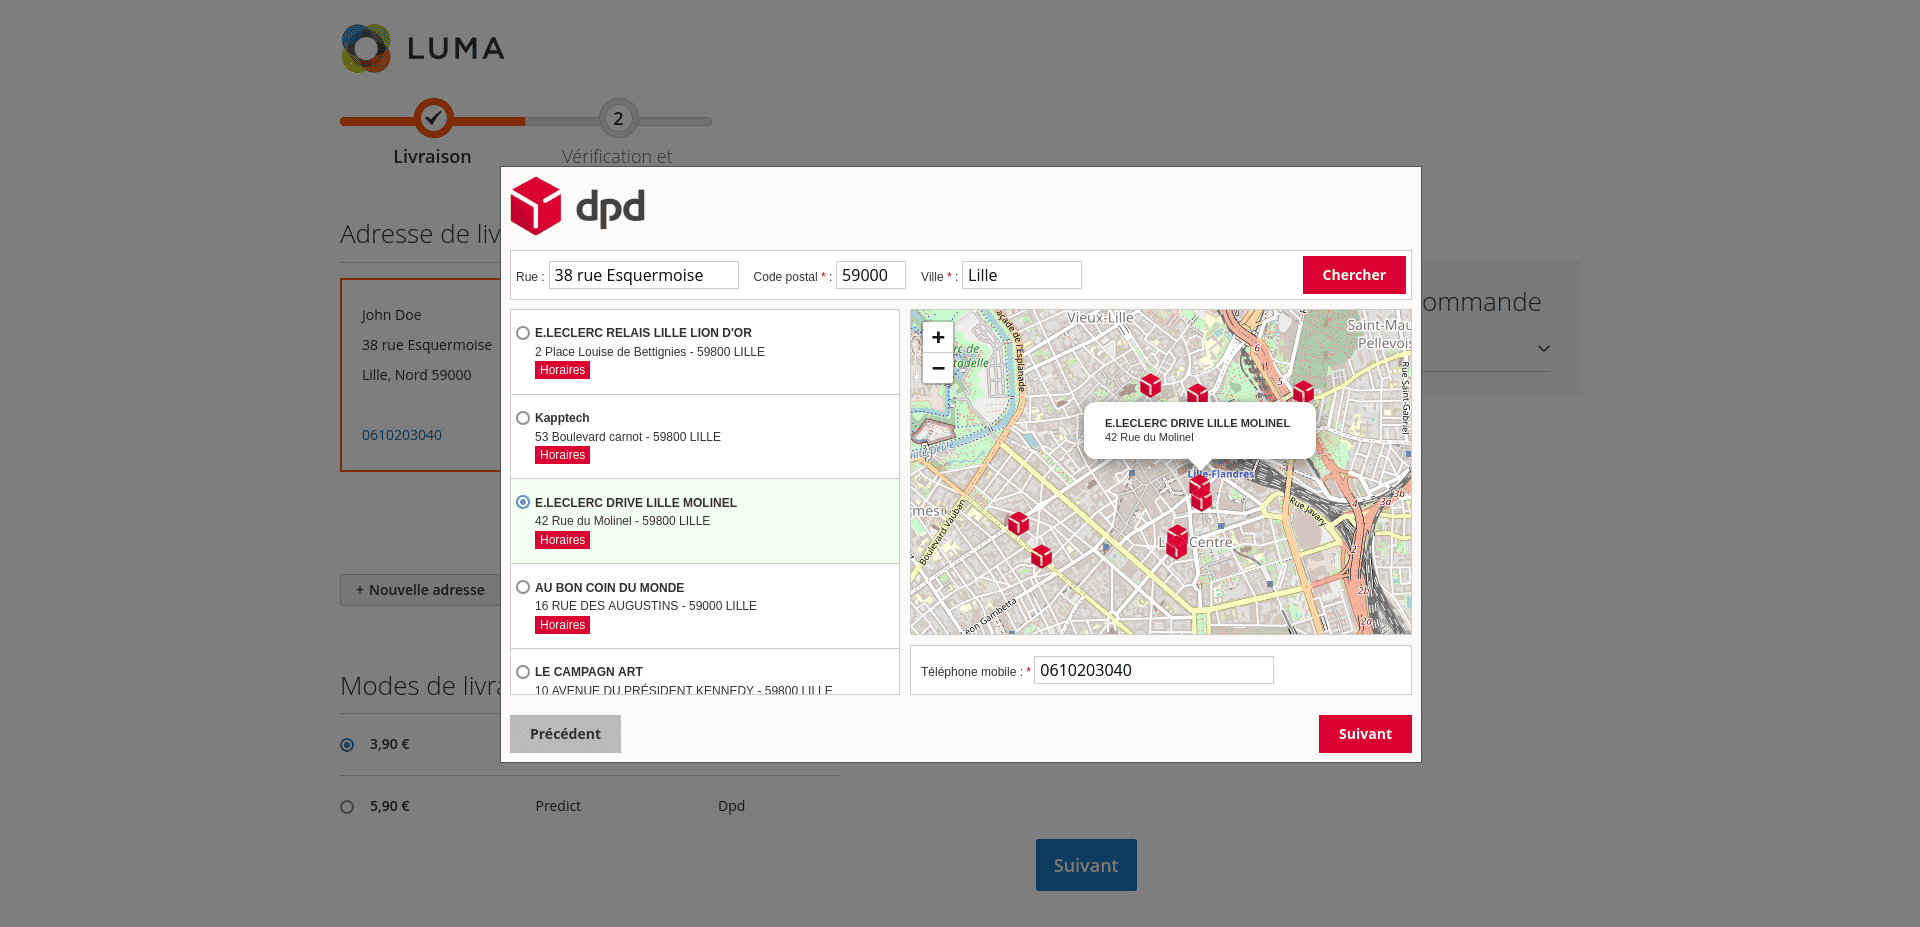Image resolution: width=1920 pixels, height=927 pixels.
Task: Click the Précédent button
Action: [x=565, y=733]
